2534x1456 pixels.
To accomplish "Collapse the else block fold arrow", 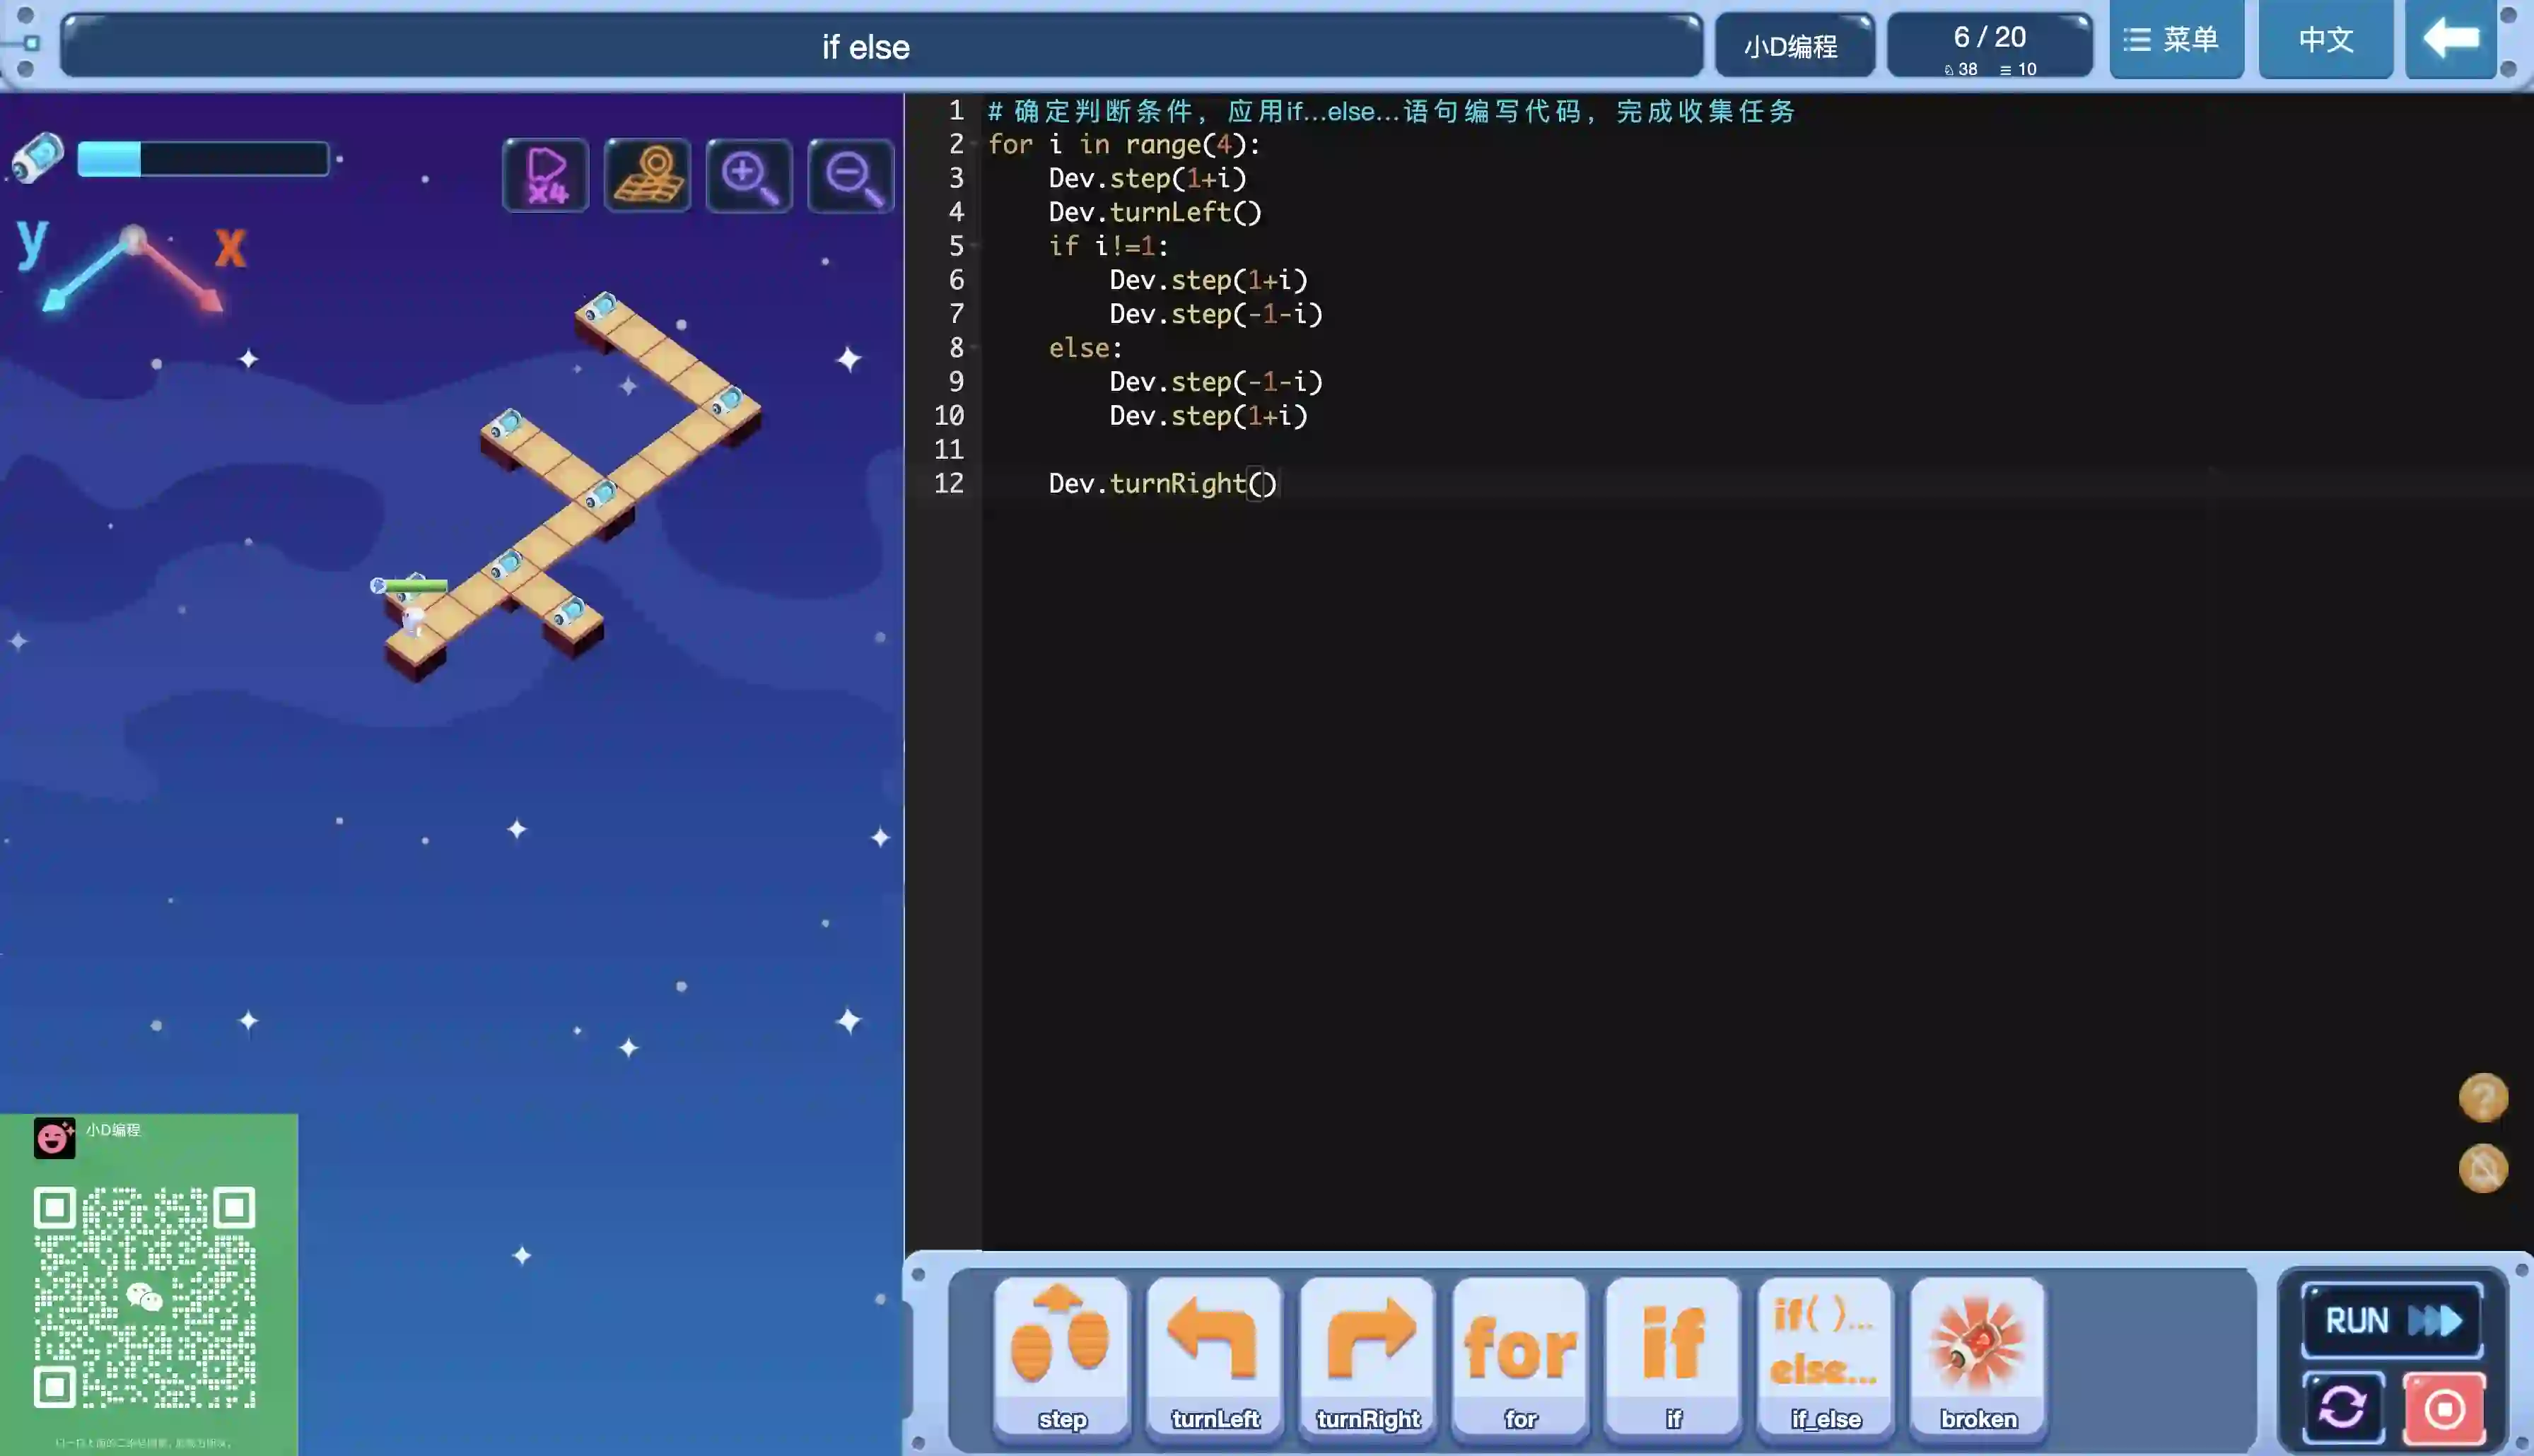I will pos(974,348).
